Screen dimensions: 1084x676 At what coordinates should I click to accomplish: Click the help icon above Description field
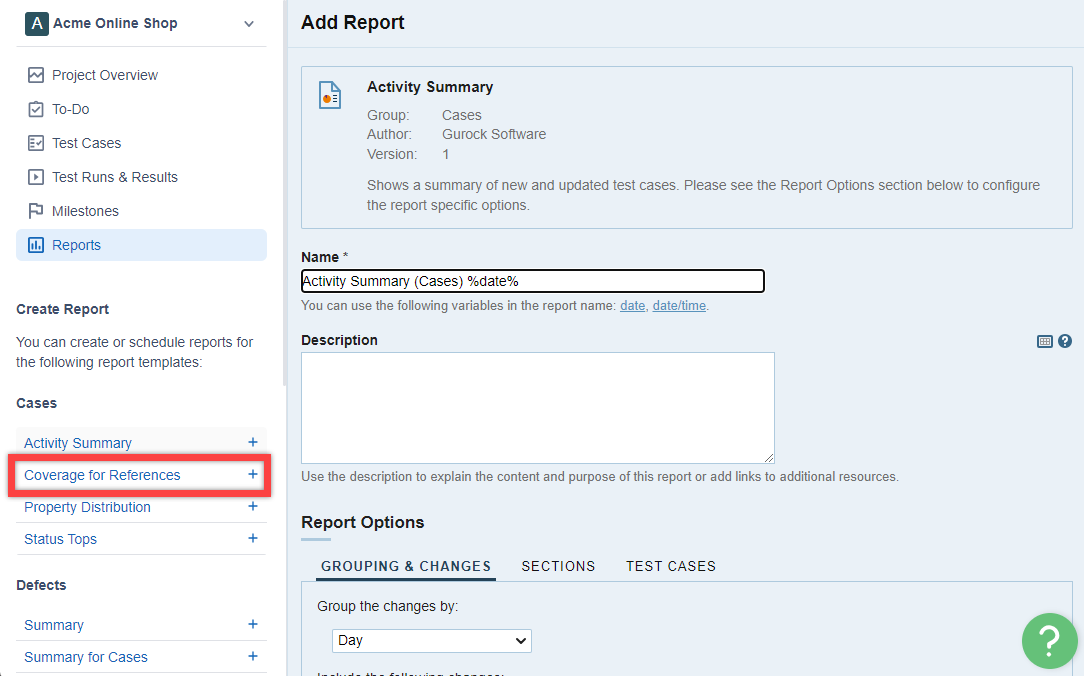(1065, 341)
